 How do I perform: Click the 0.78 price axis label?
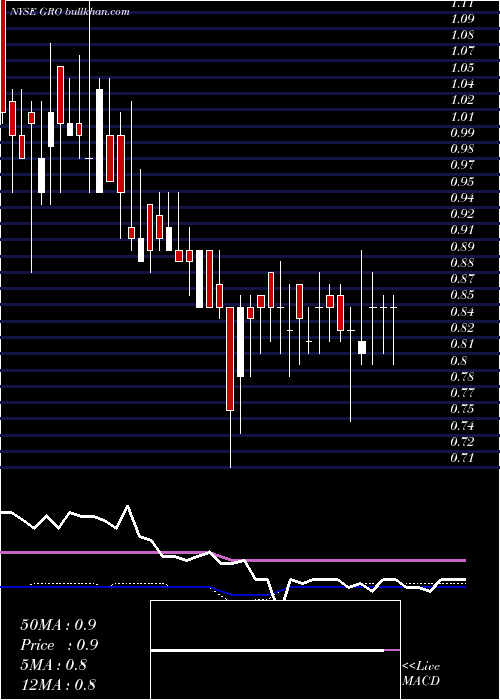click(462, 377)
